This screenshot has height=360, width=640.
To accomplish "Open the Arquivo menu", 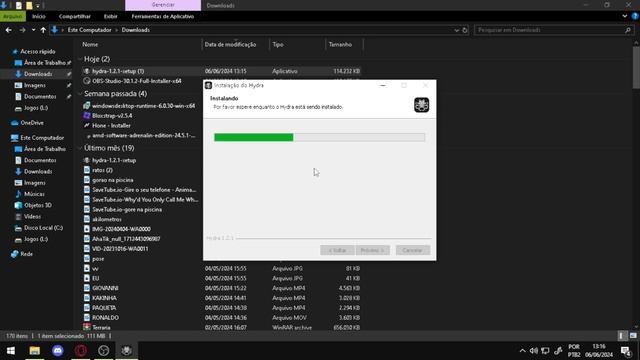I will click(13, 16).
